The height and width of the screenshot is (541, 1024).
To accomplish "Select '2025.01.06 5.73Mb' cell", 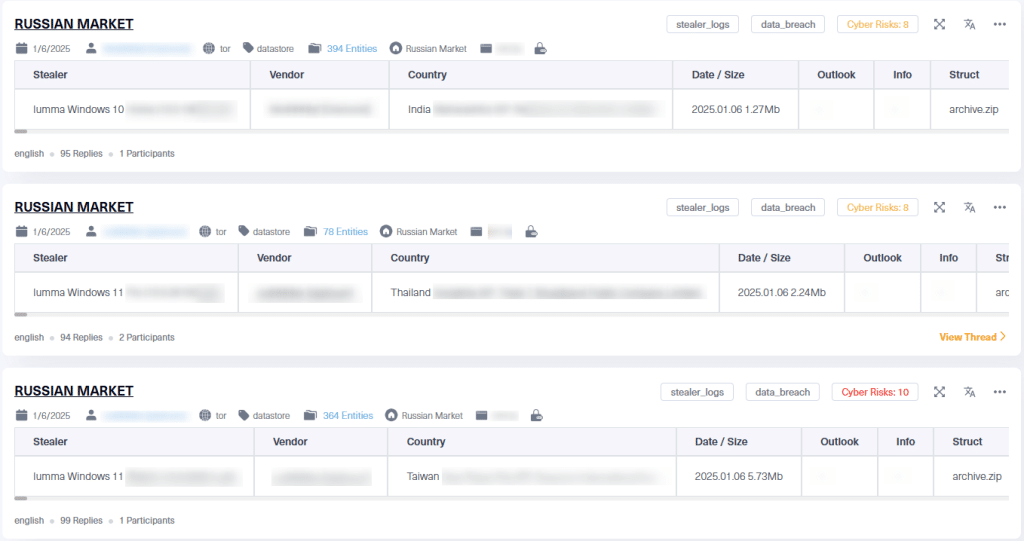I will [x=739, y=476].
